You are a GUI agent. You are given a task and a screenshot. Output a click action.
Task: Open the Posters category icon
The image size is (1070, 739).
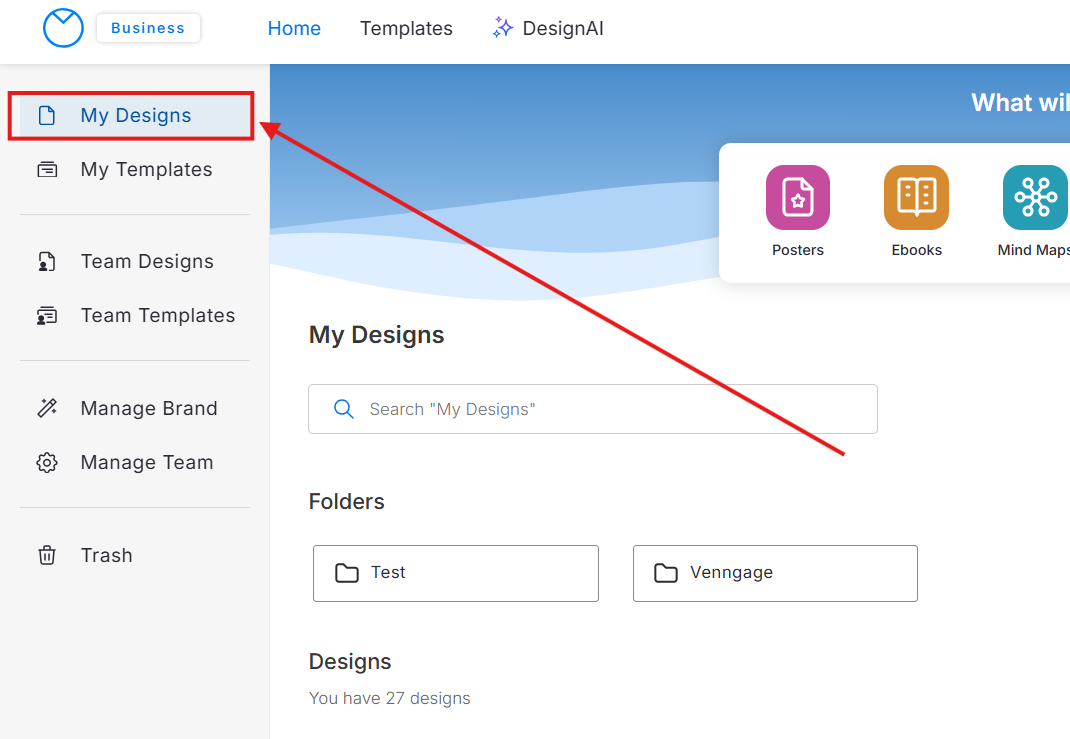pyautogui.click(x=797, y=198)
